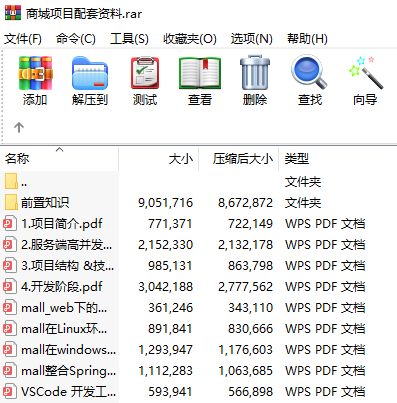Click PDF icon of 2.服务端高并发 file
Viewport: 397px width, 403px height.
(x=10, y=244)
